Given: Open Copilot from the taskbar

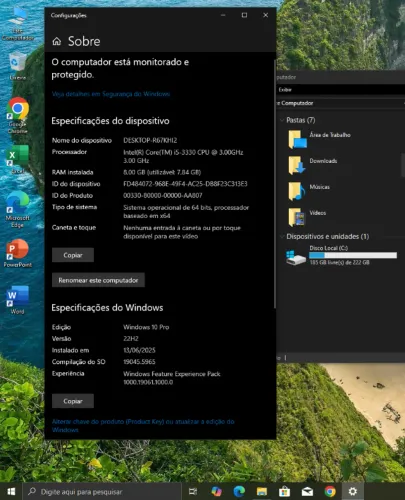Looking at the screenshot, I should [217, 491].
